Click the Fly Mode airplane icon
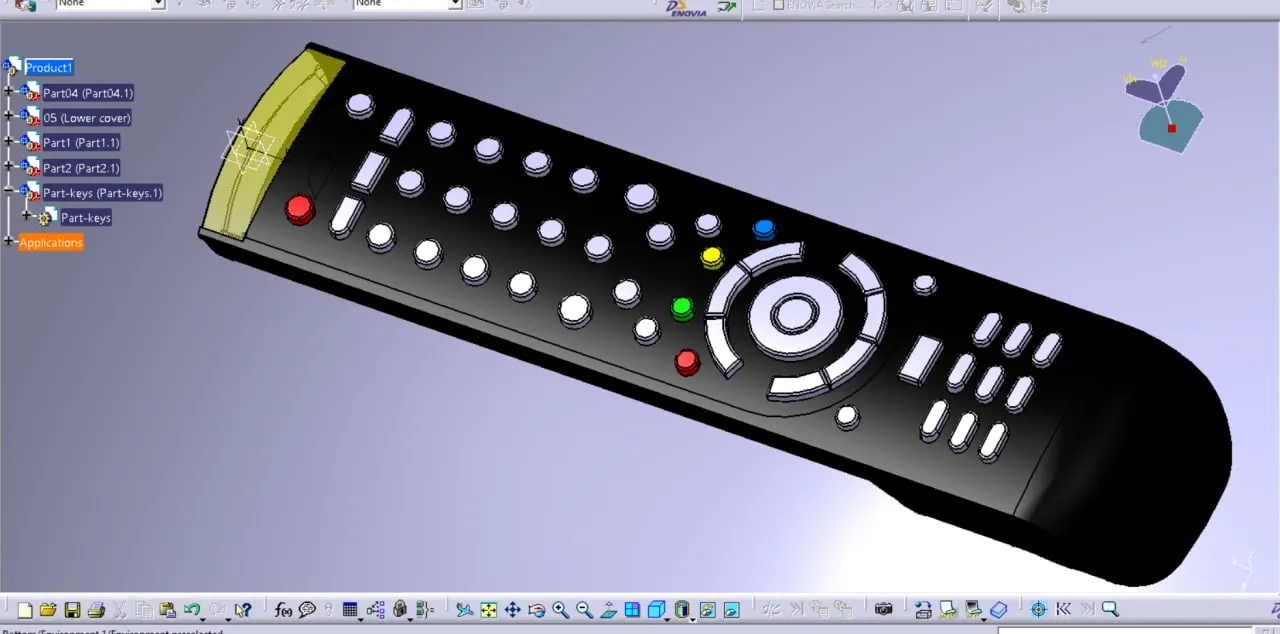The image size is (1280, 634). tap(464, 610)
